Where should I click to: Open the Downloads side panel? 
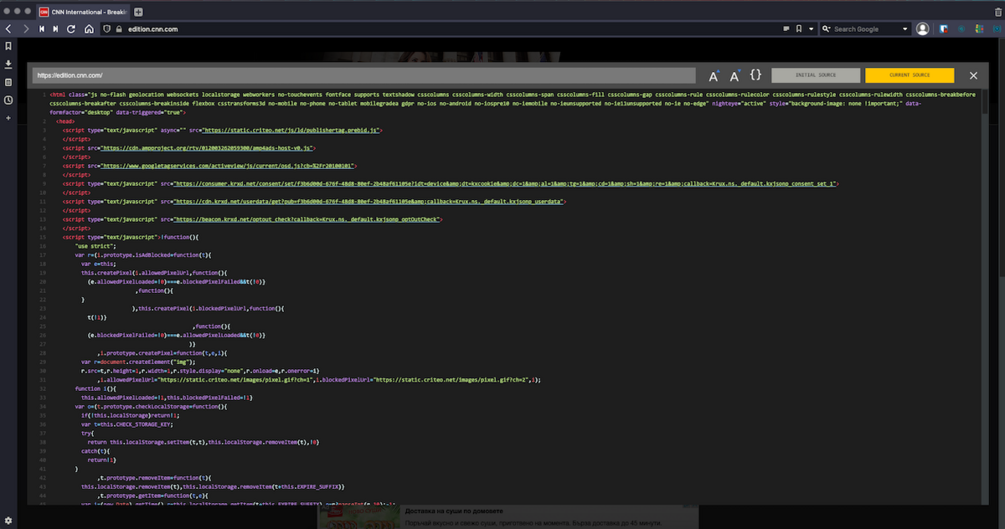[x=8, y=64]
